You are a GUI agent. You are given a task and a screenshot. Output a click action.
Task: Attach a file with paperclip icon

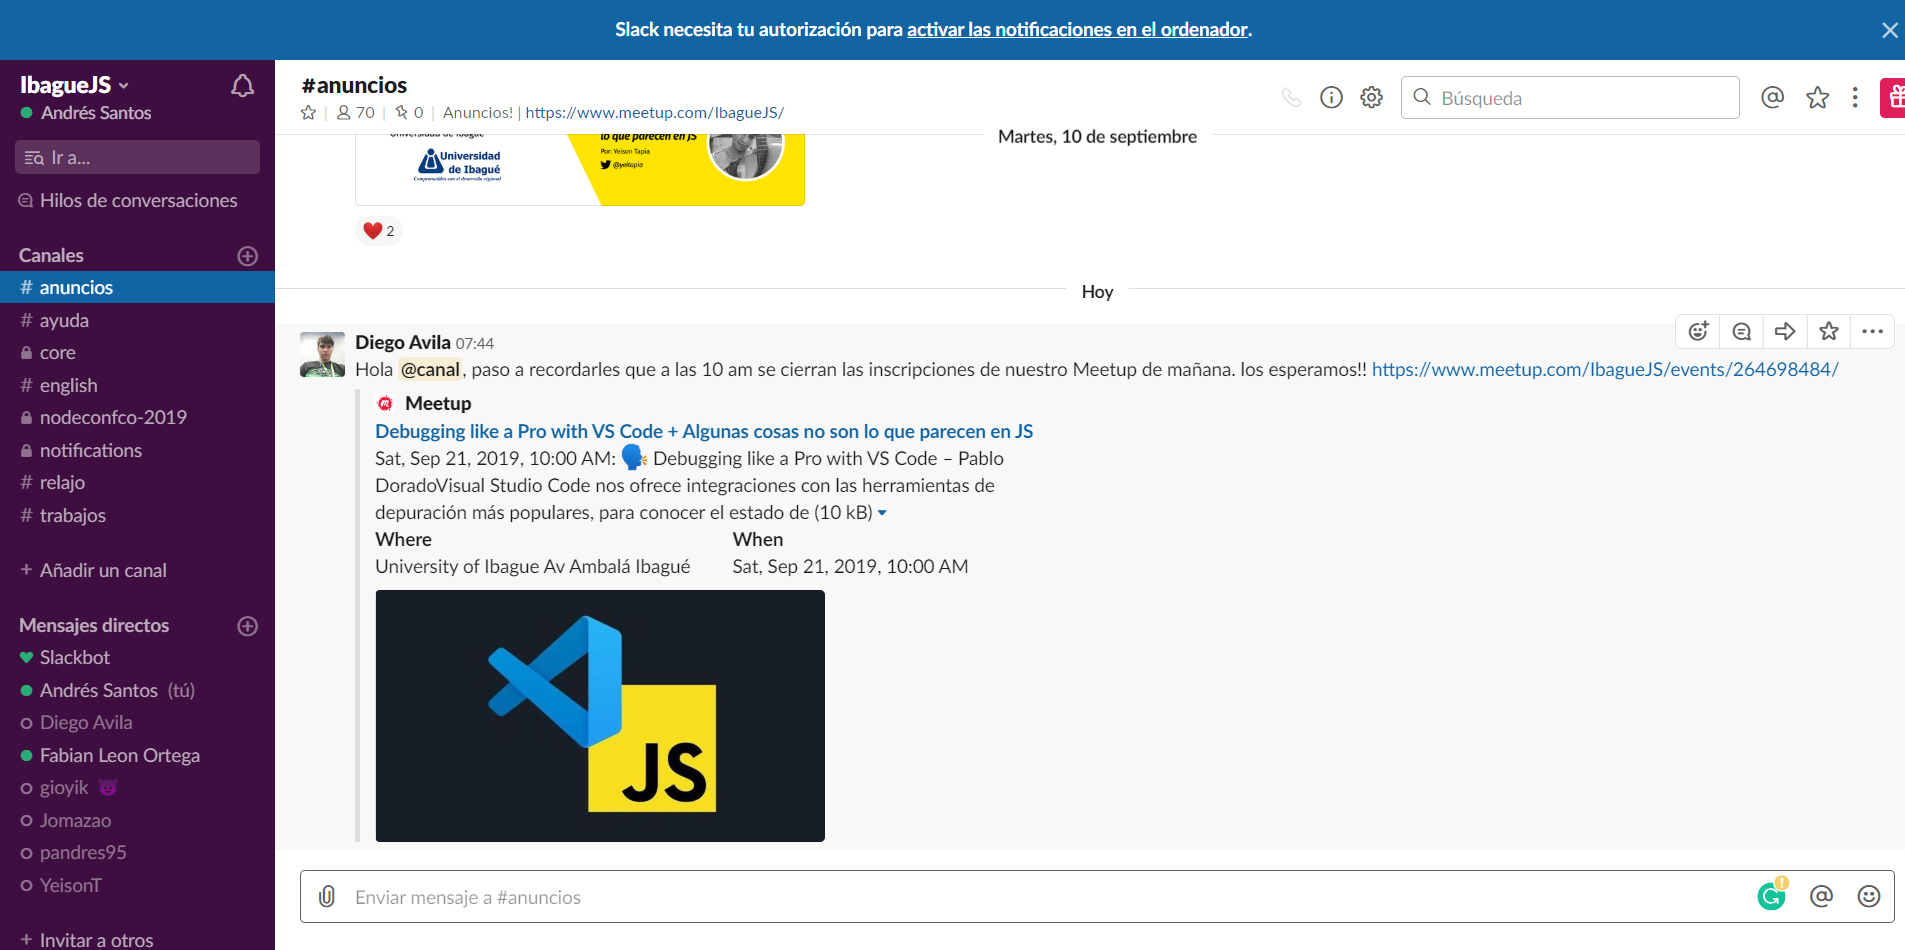(x=327, y=896)
